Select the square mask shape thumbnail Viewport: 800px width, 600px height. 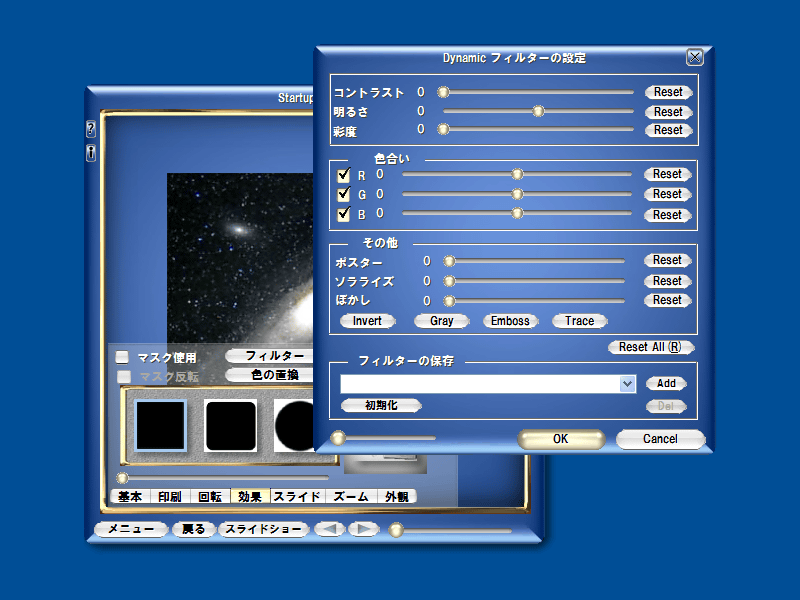(160, 425)
